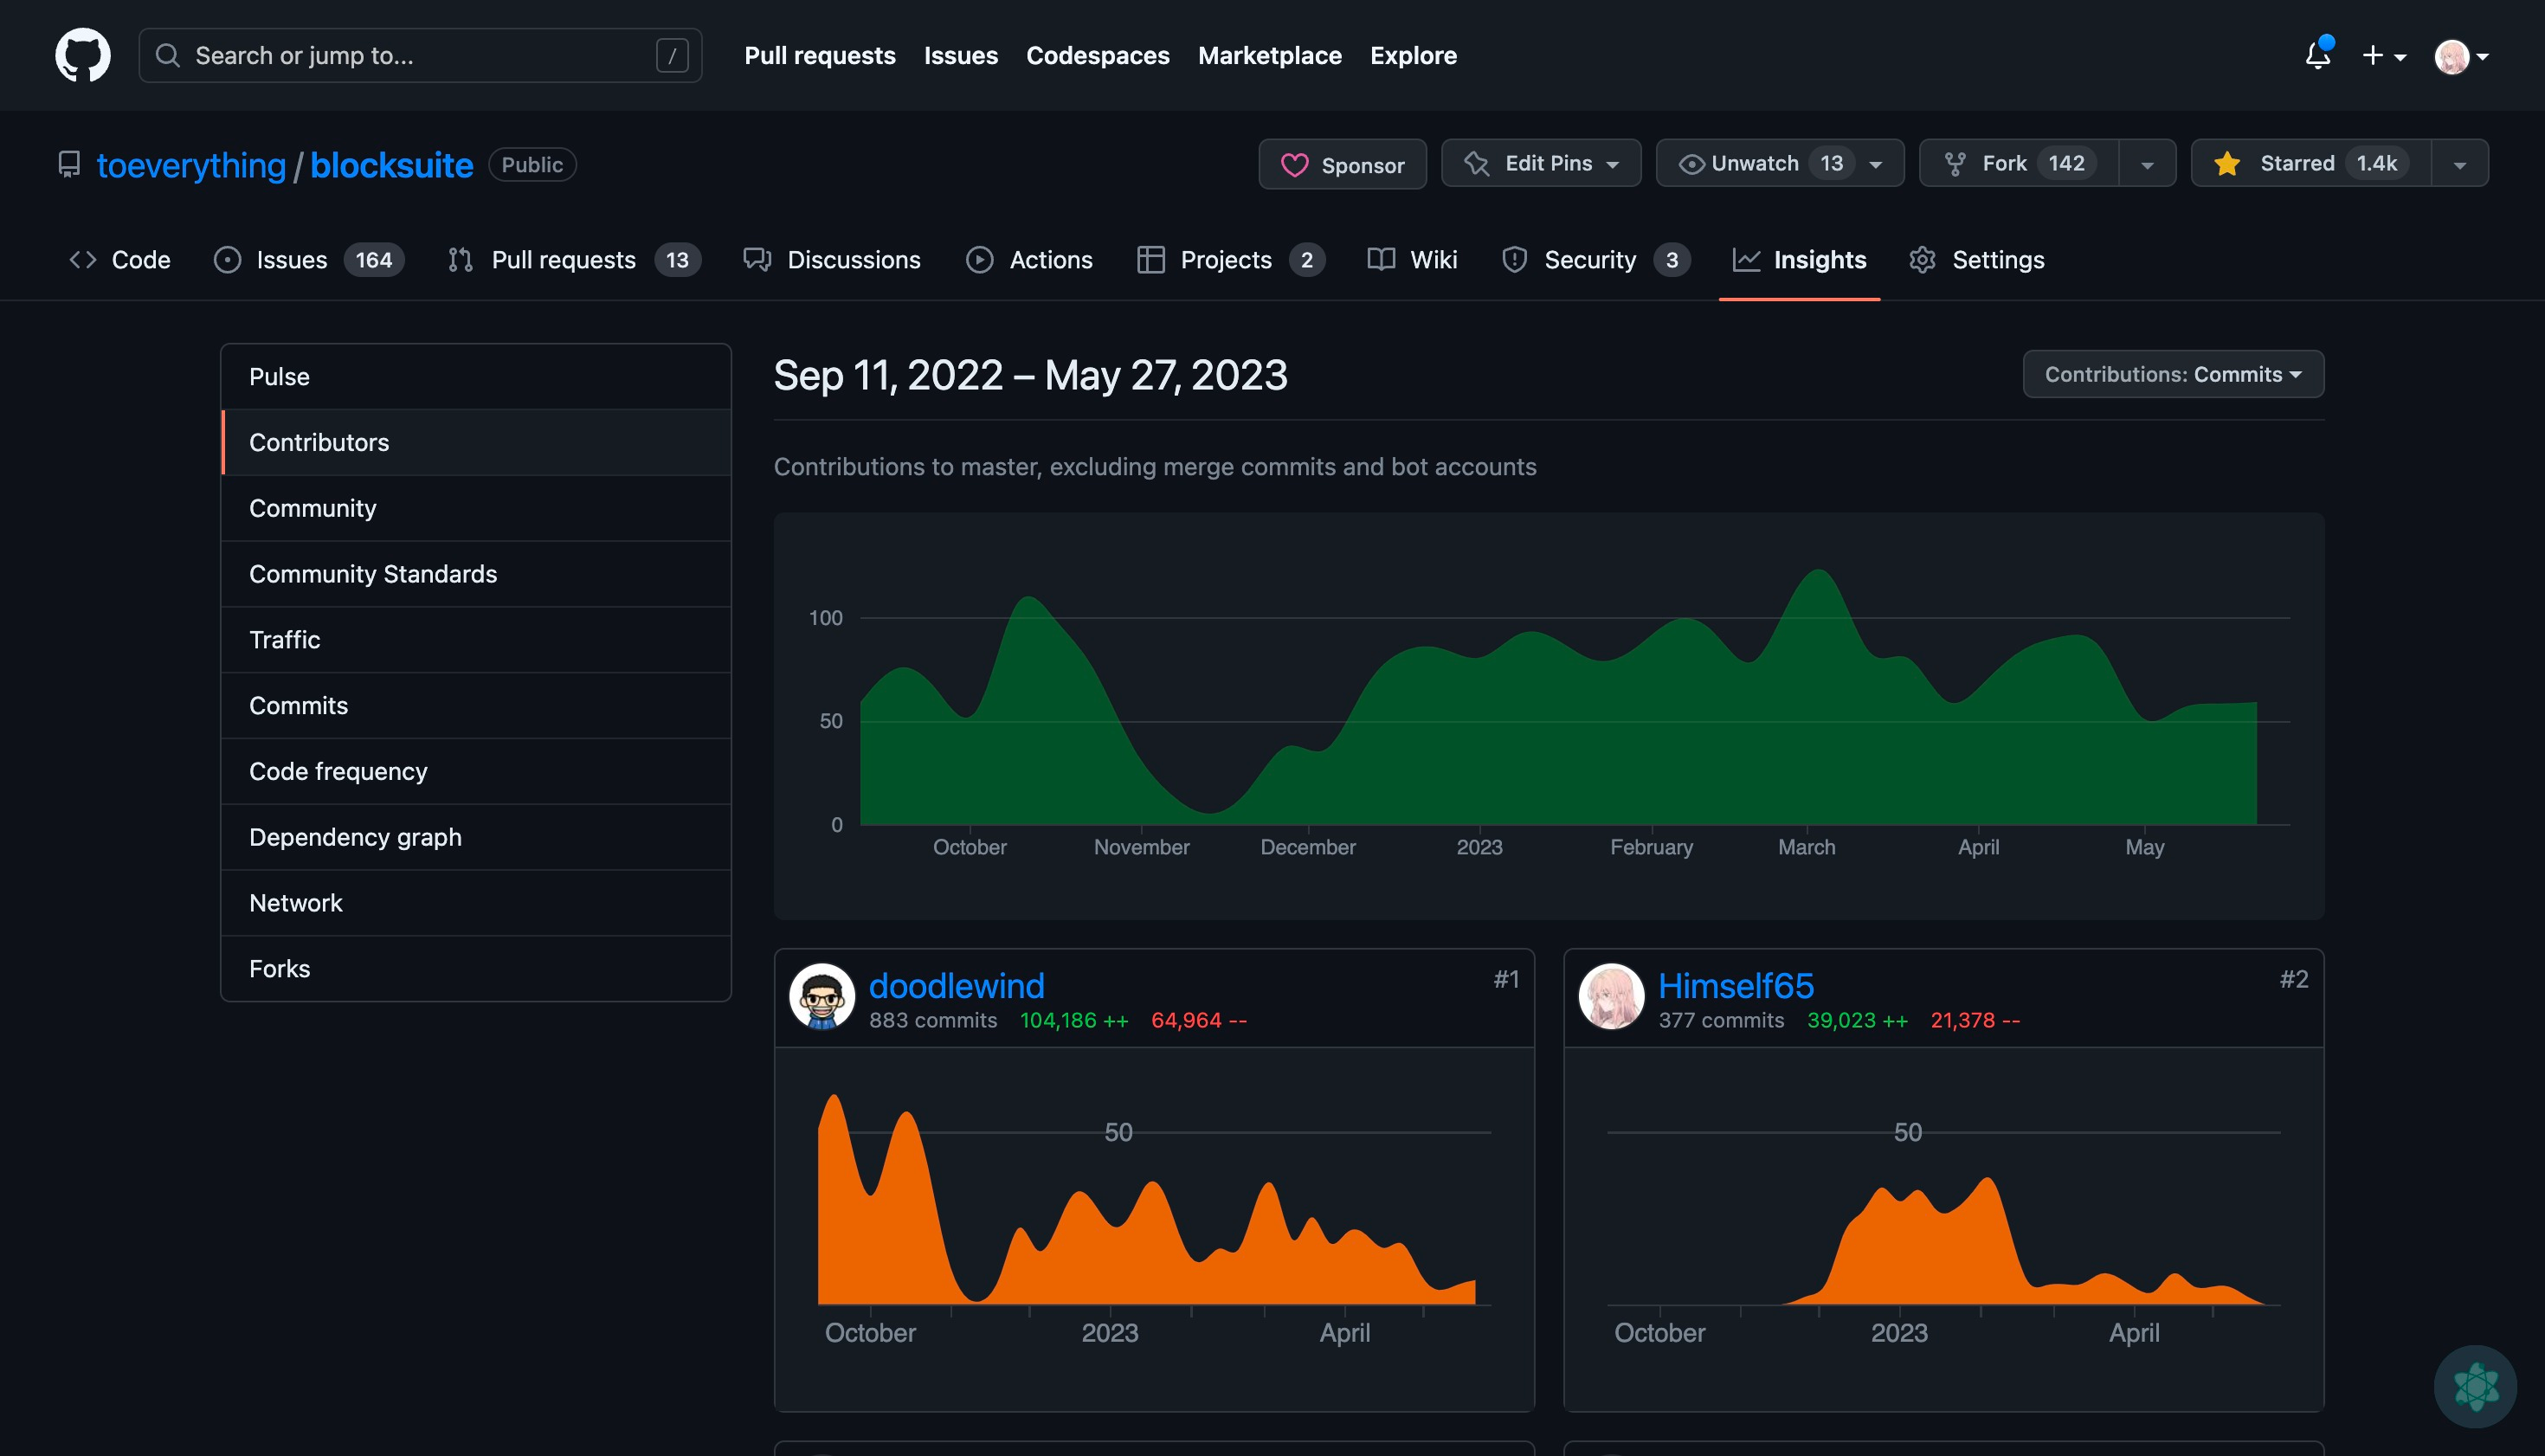This screenshot has height=1456, width=2545.
Task: Click the Fork button
Action: [x=2018, y=163]
